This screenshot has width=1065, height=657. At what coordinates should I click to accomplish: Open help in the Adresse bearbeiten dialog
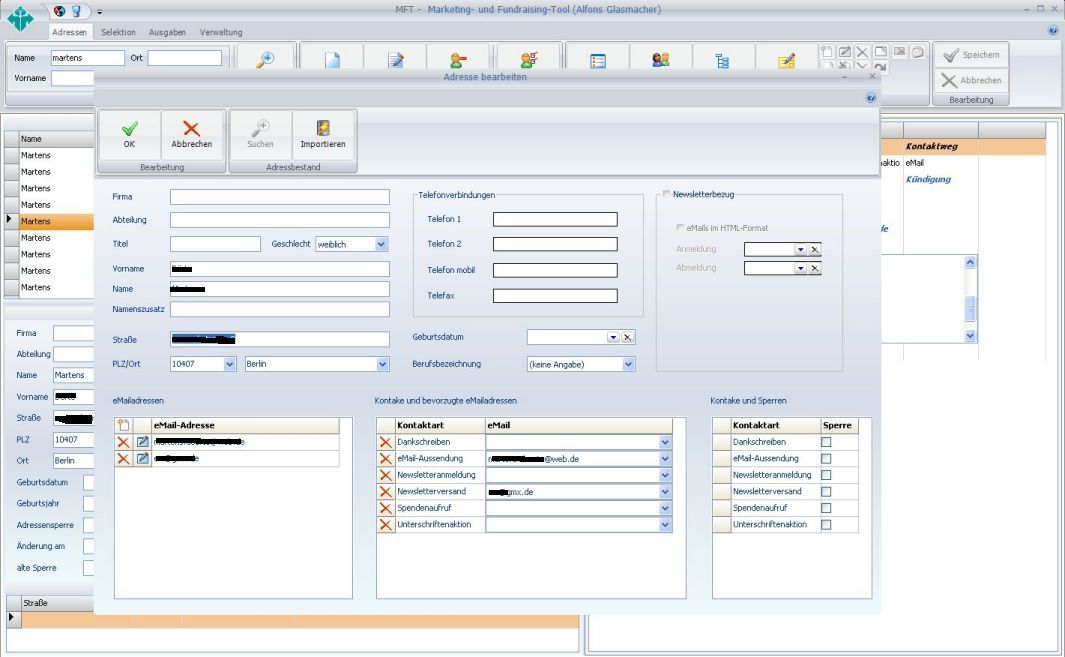[871, 98]
